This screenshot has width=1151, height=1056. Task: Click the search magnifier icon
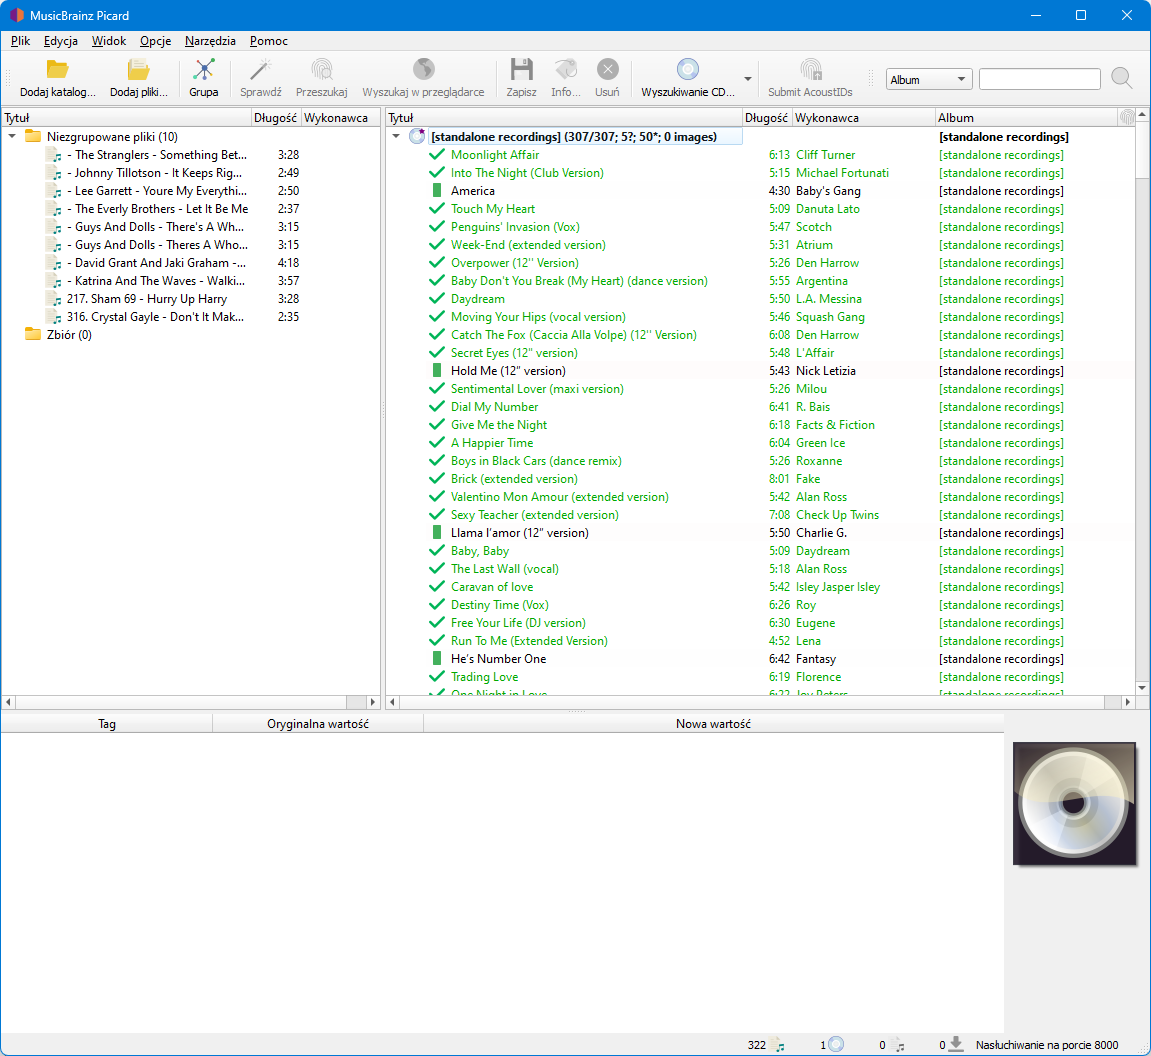click(x=1122, y=78)
